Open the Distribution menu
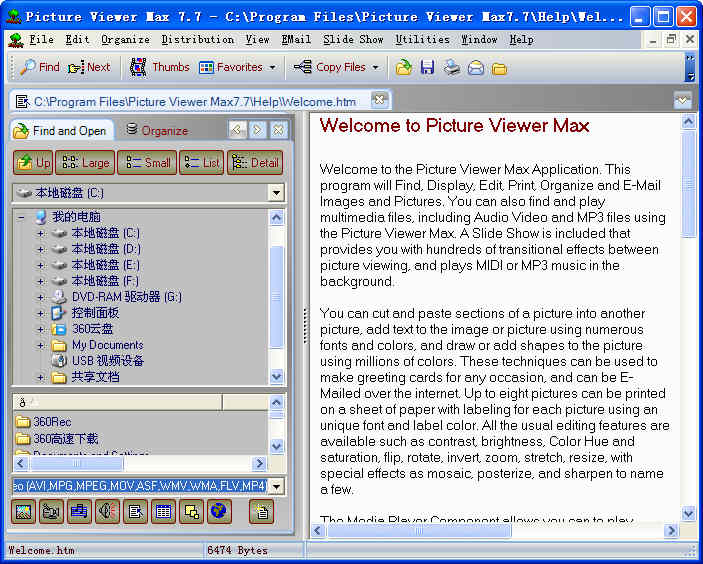This screenshot has width=703, height=564. (198, 40)
